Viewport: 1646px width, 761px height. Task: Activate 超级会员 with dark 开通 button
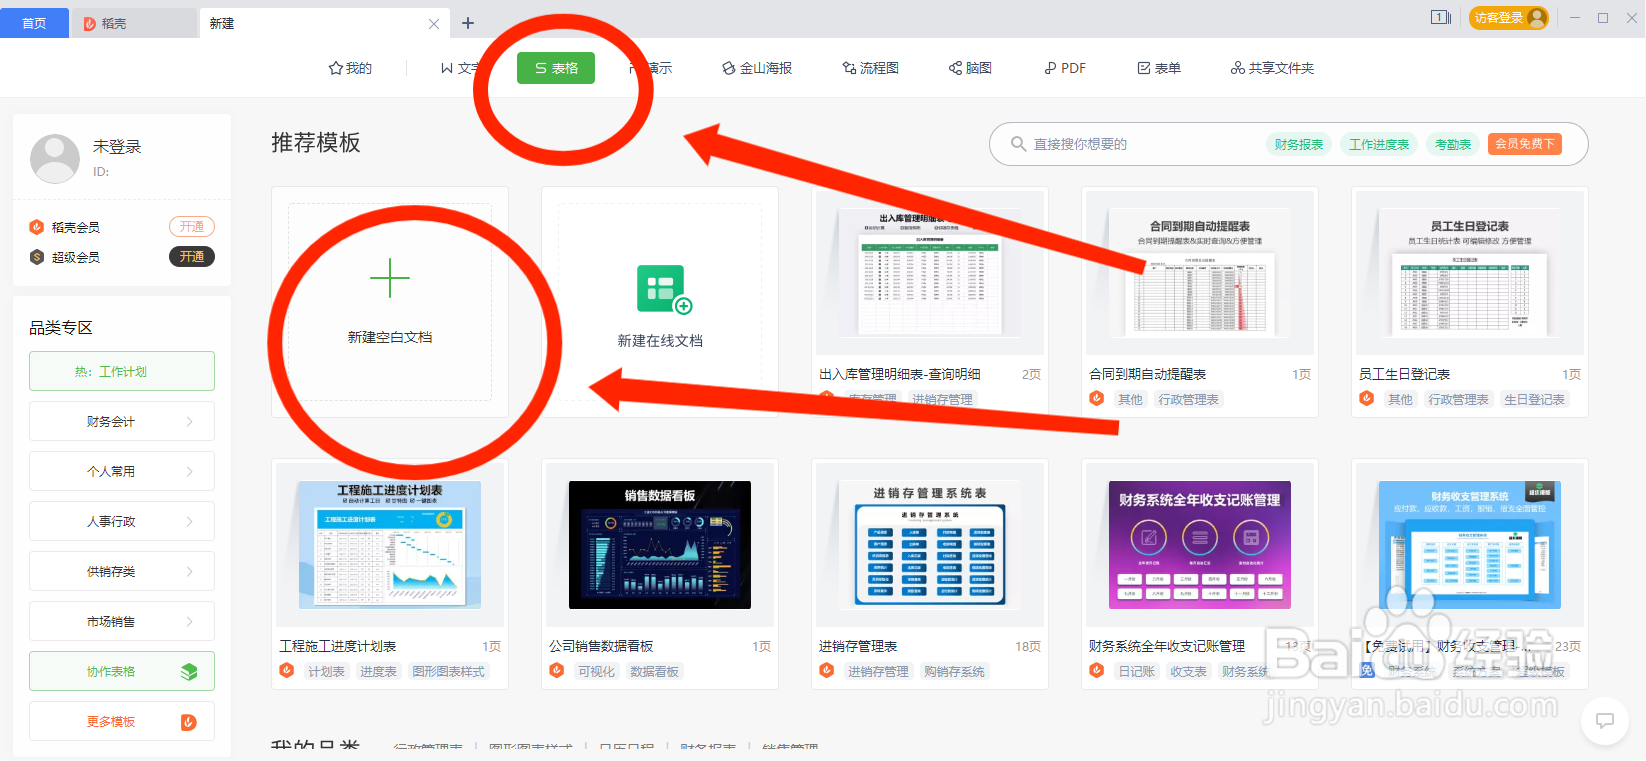click(x=192, y=257)
